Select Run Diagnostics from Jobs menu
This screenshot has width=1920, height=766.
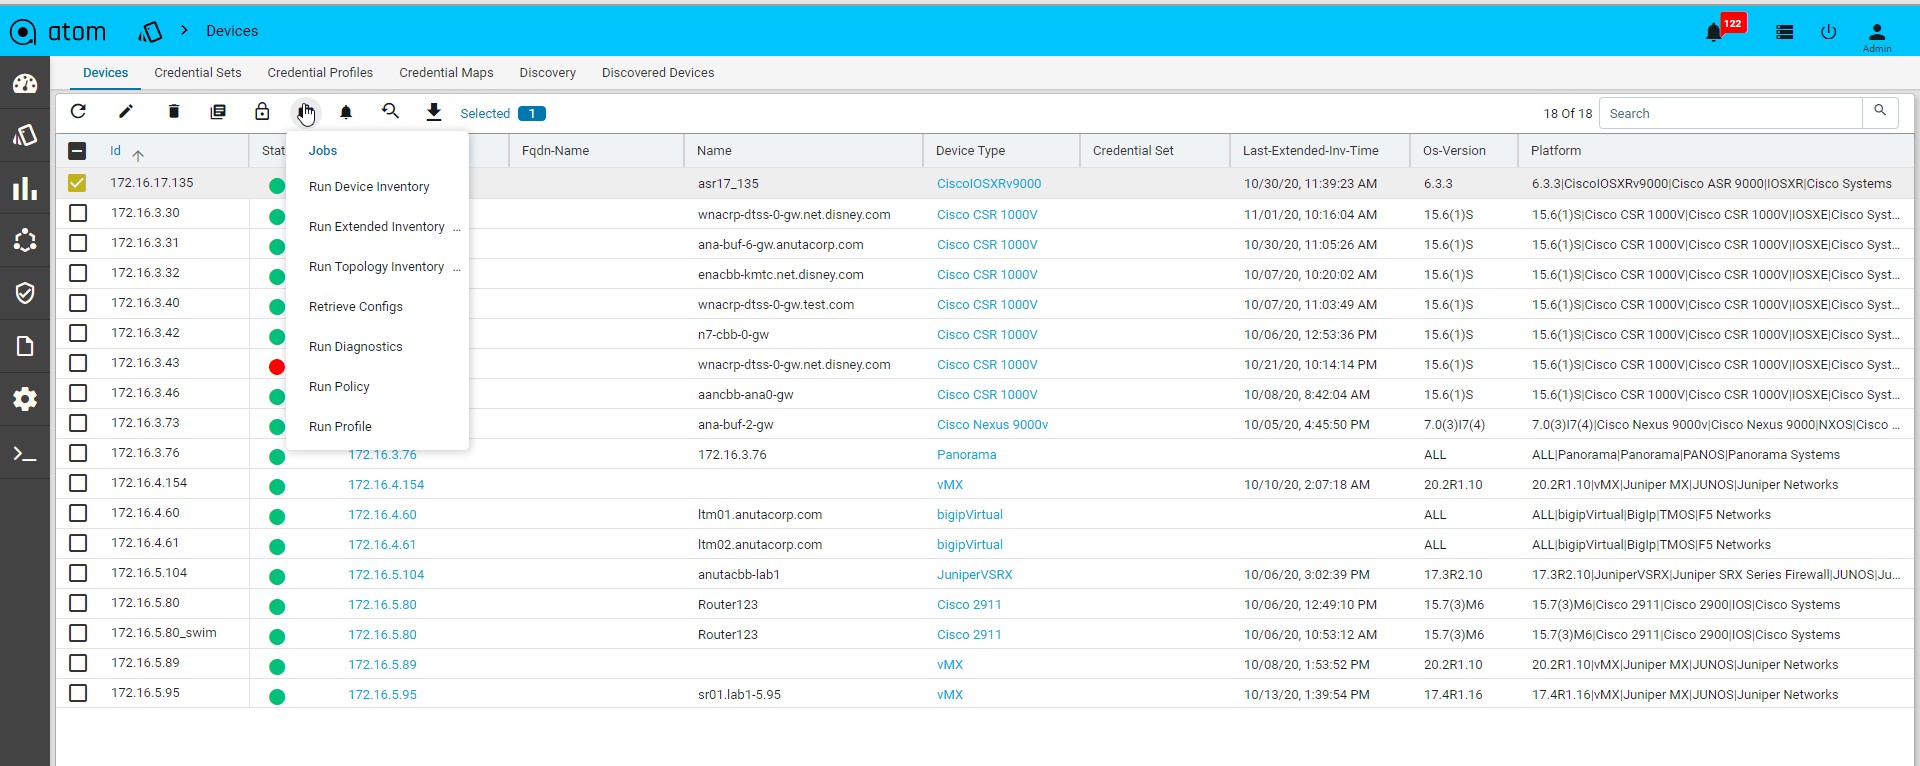click(x=377, y=347)
